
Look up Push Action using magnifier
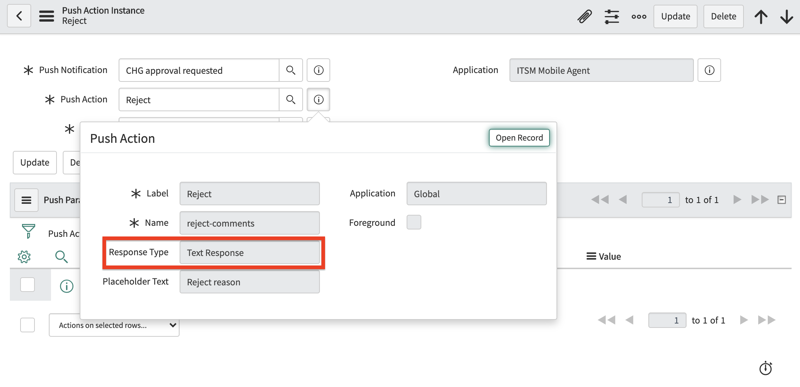pyautogui.click(x=291, y=100)
